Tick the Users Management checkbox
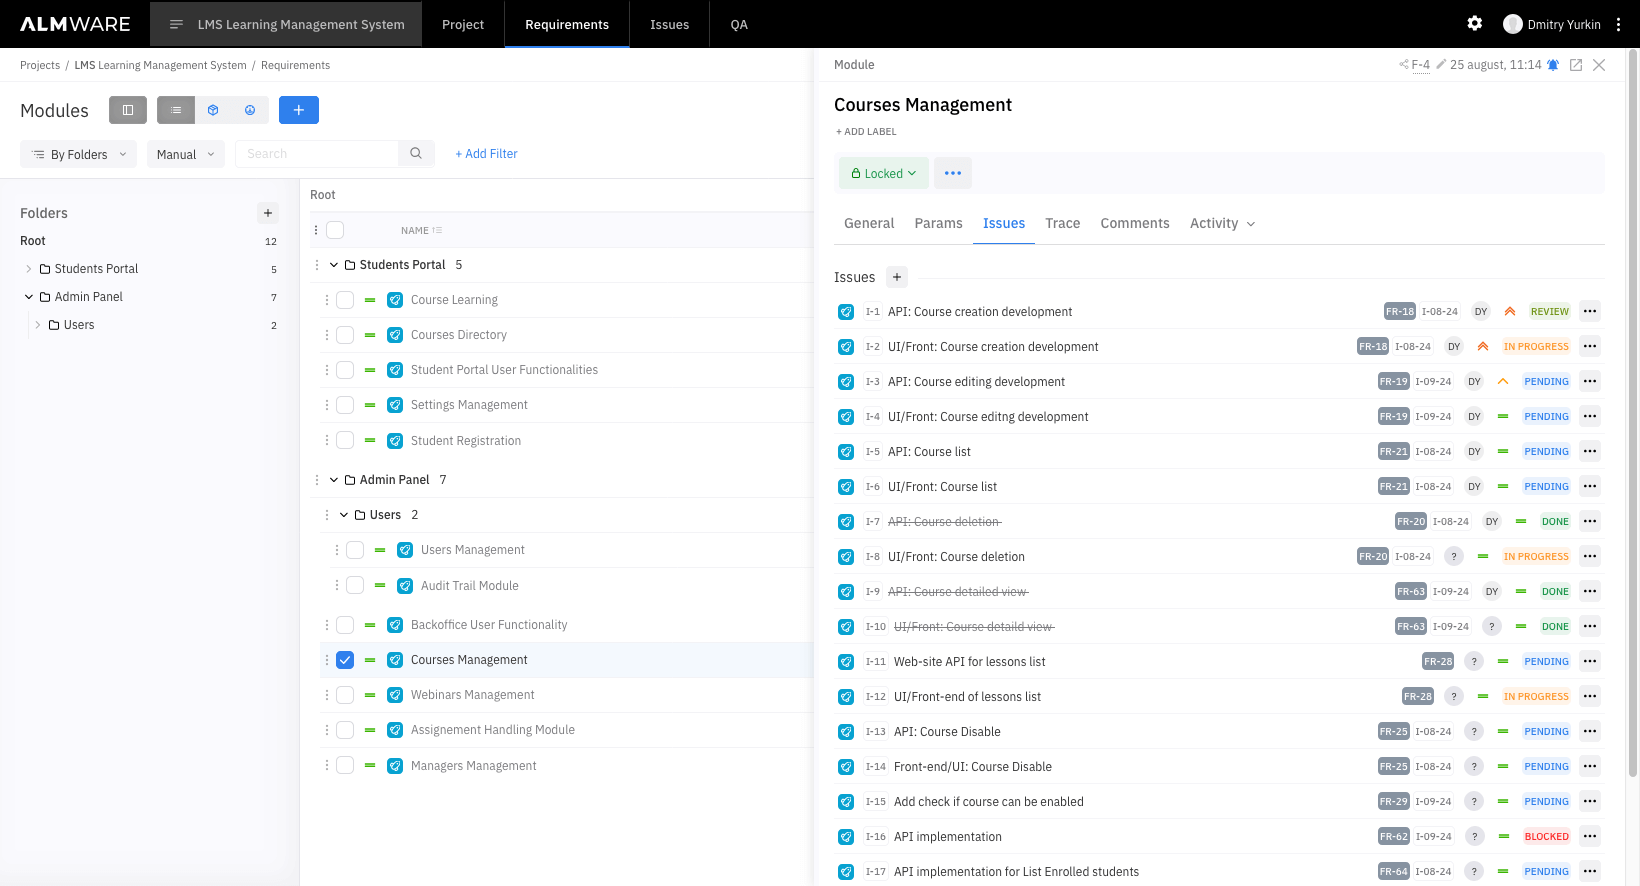1640x886 pixels. click(355, 550)
